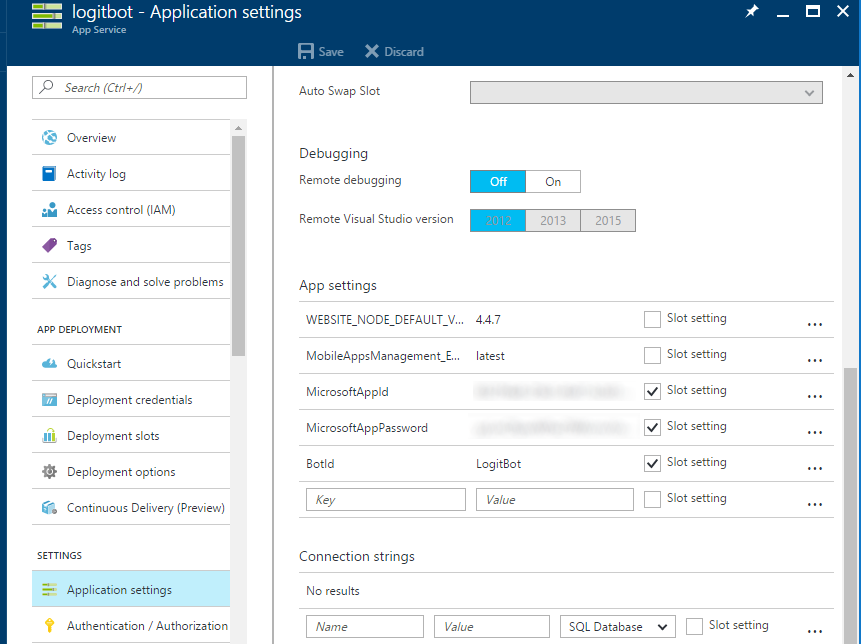Go to Deployment slots
This screenshot has height=644, width=861.
pos(131,435)
